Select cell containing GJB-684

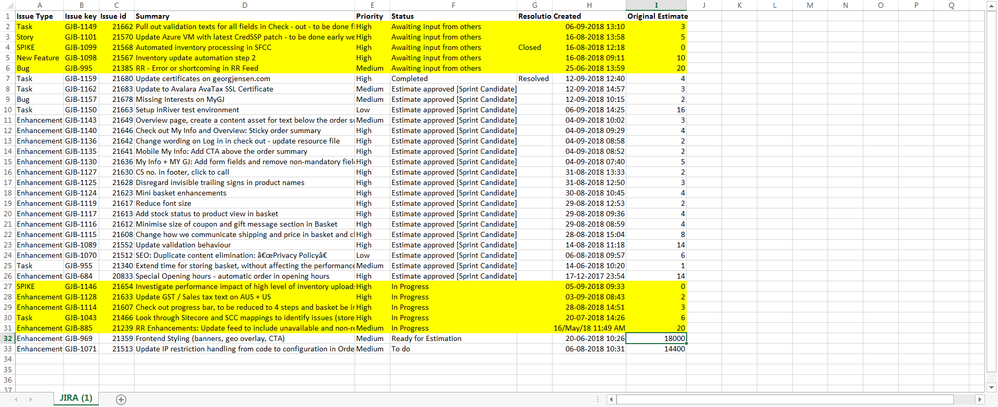pyautogui.click(x=81, y=276)
